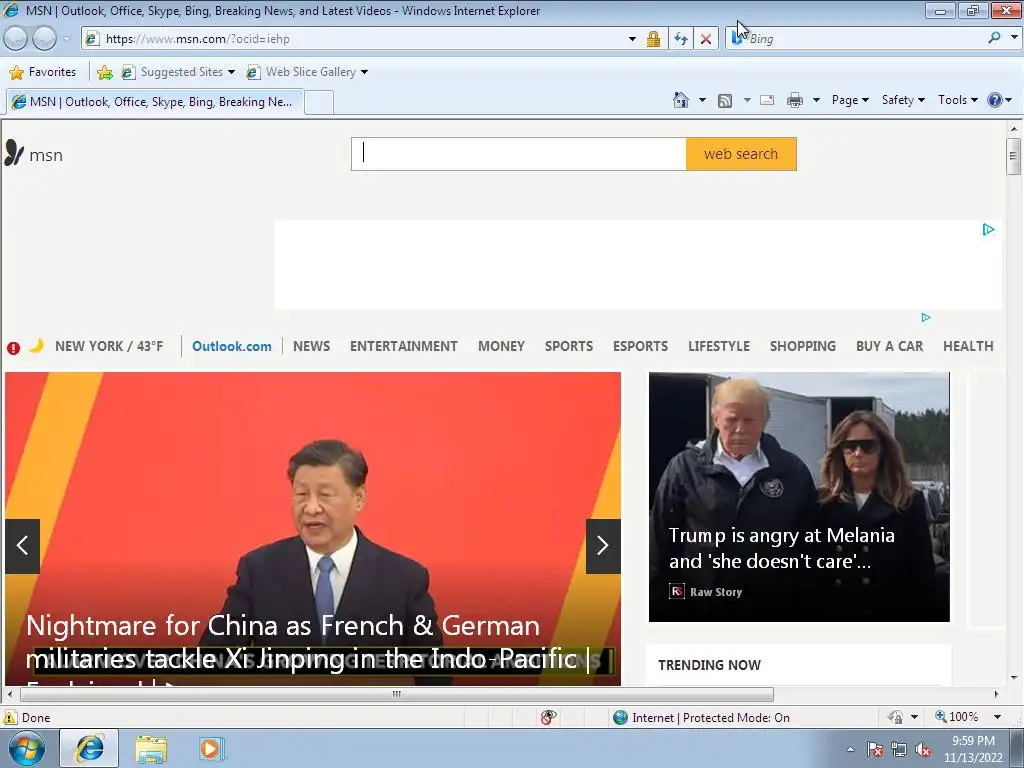Viewport: 1024px width, 768px height.
Task: Click the Help question mark icon
Action: click(x=995, y=100)
